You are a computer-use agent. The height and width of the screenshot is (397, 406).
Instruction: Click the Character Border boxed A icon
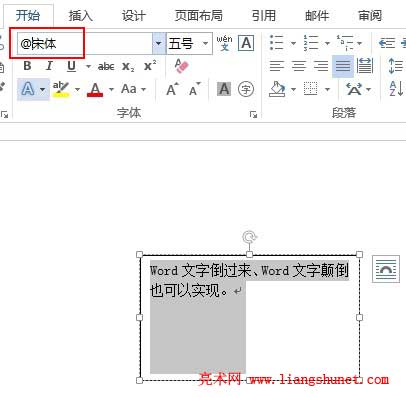tap(246, 43)
